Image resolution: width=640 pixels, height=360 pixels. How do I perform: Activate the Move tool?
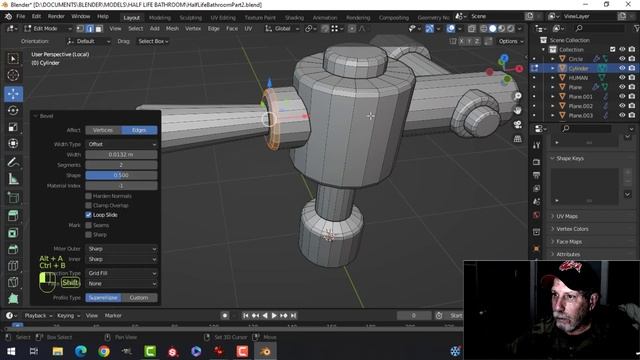13,94
